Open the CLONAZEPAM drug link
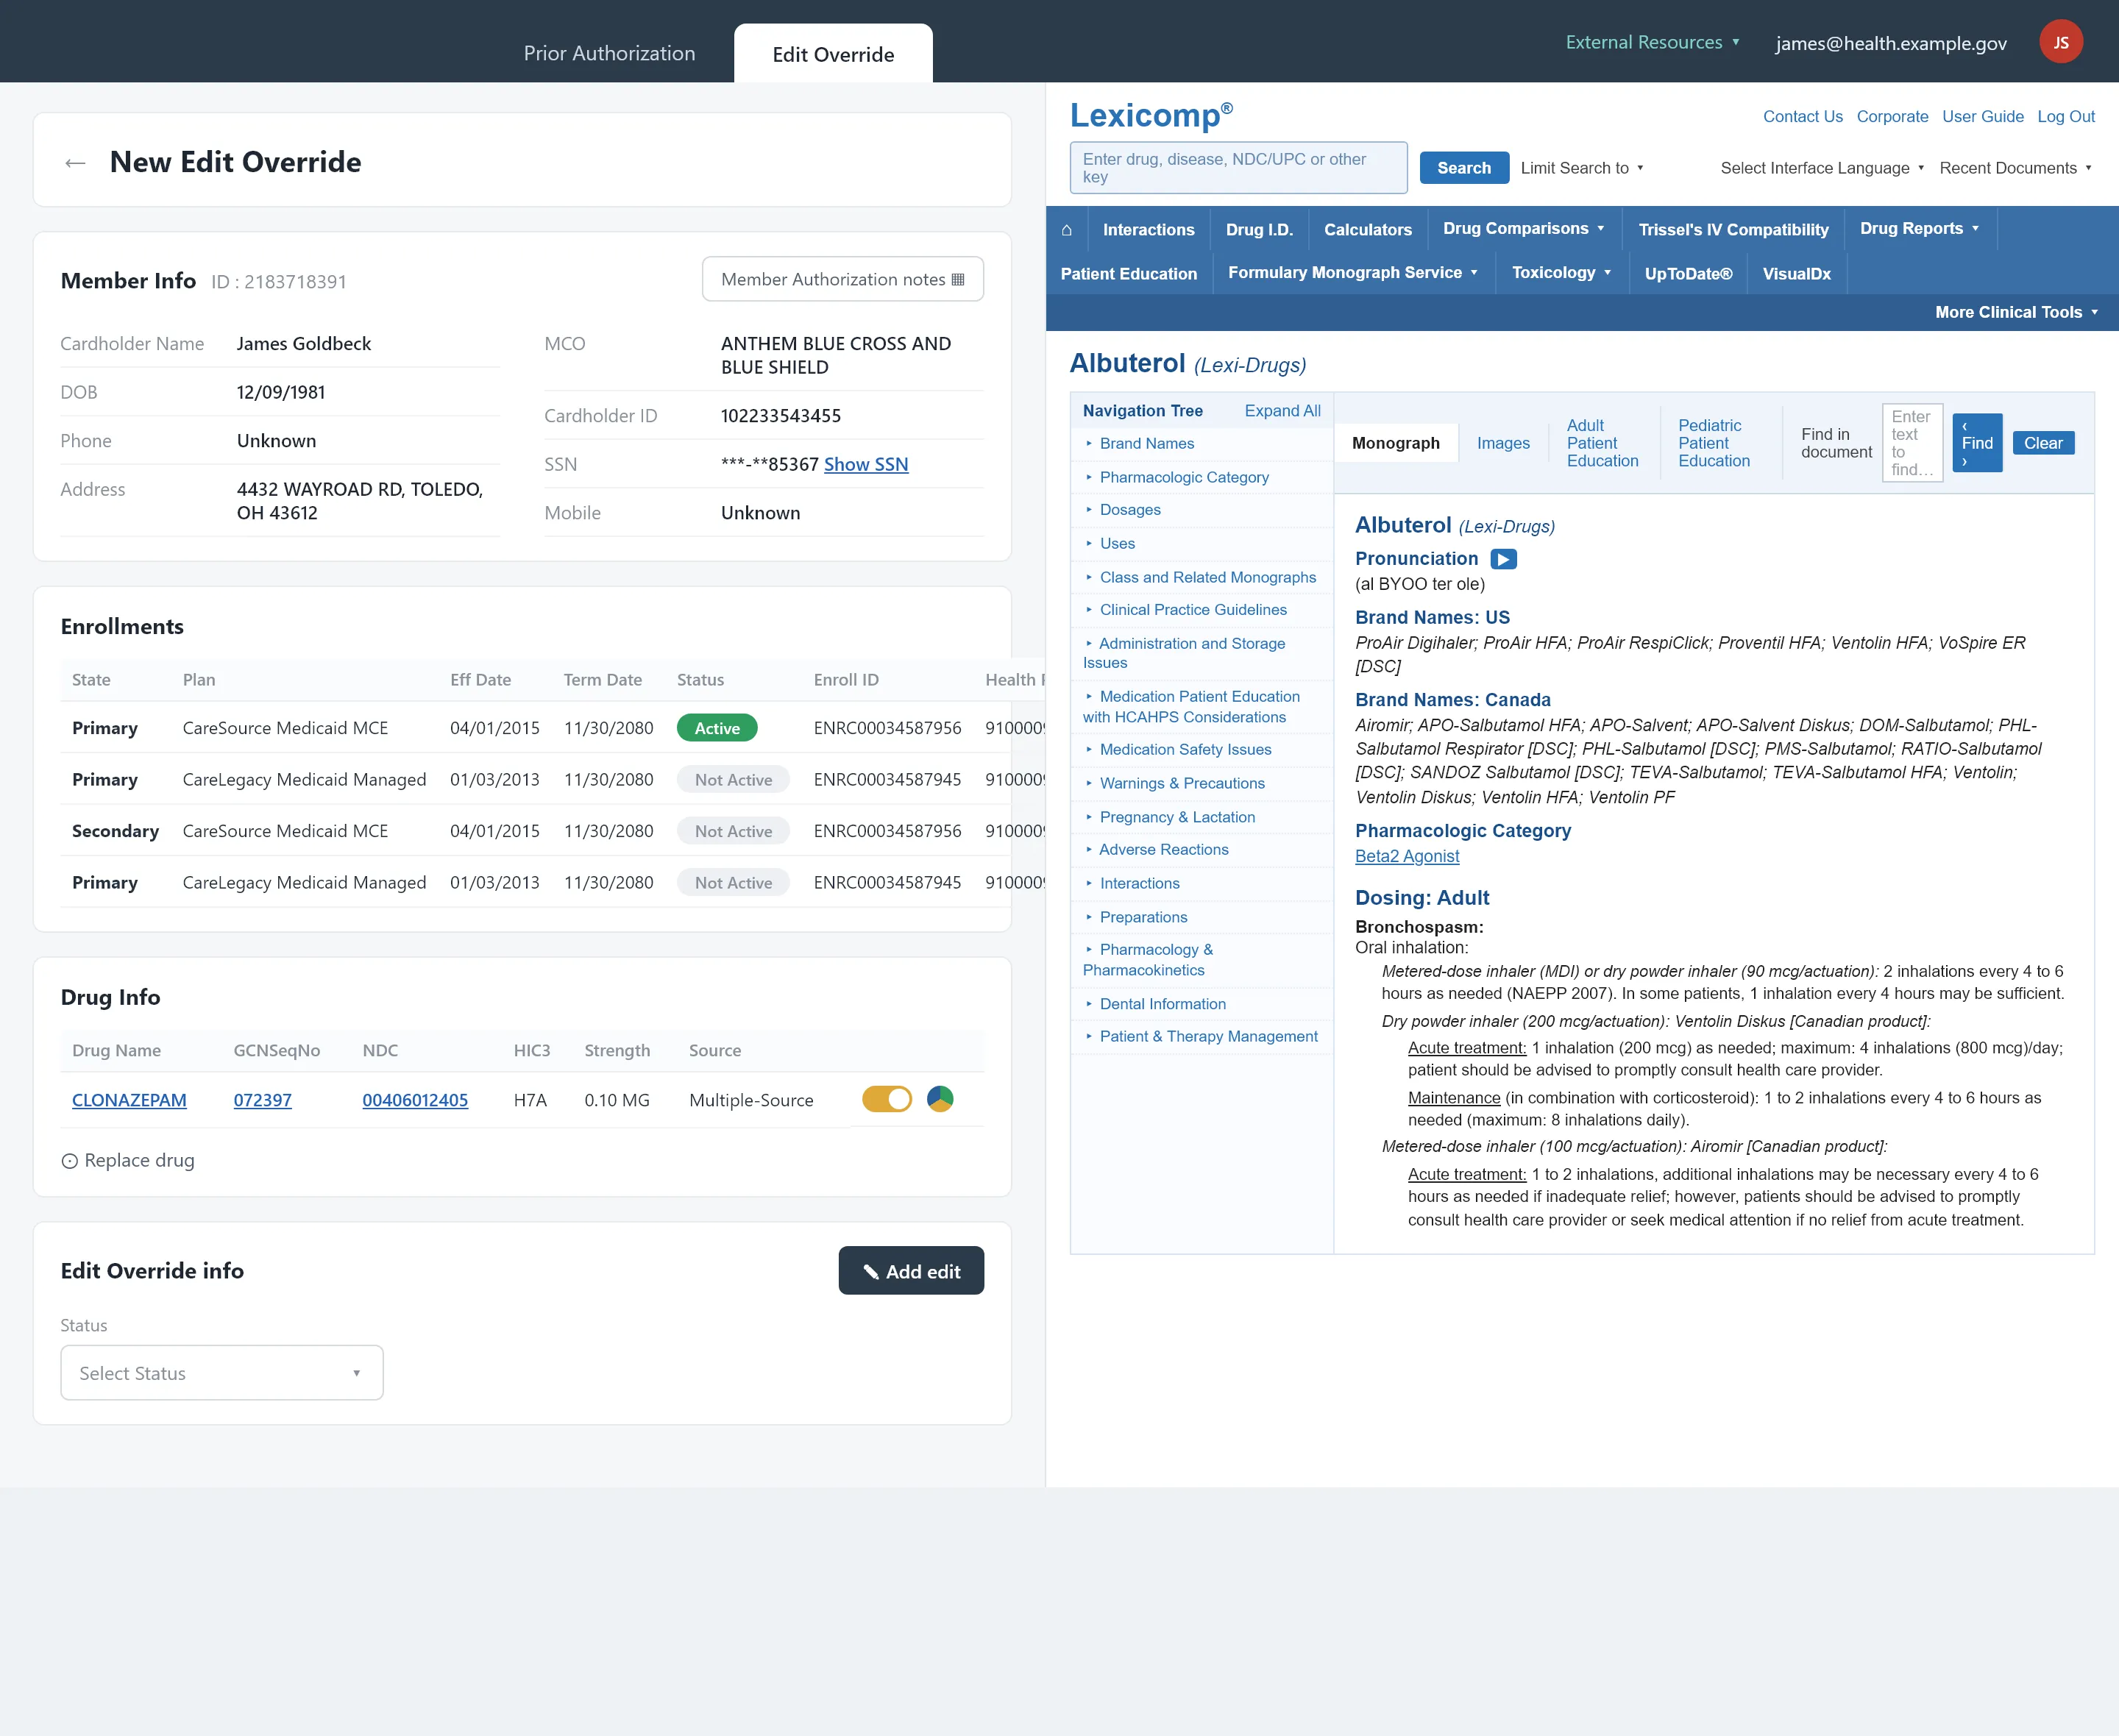Viewport: 2119px width, 1736px height. (x=129, y=1100)
